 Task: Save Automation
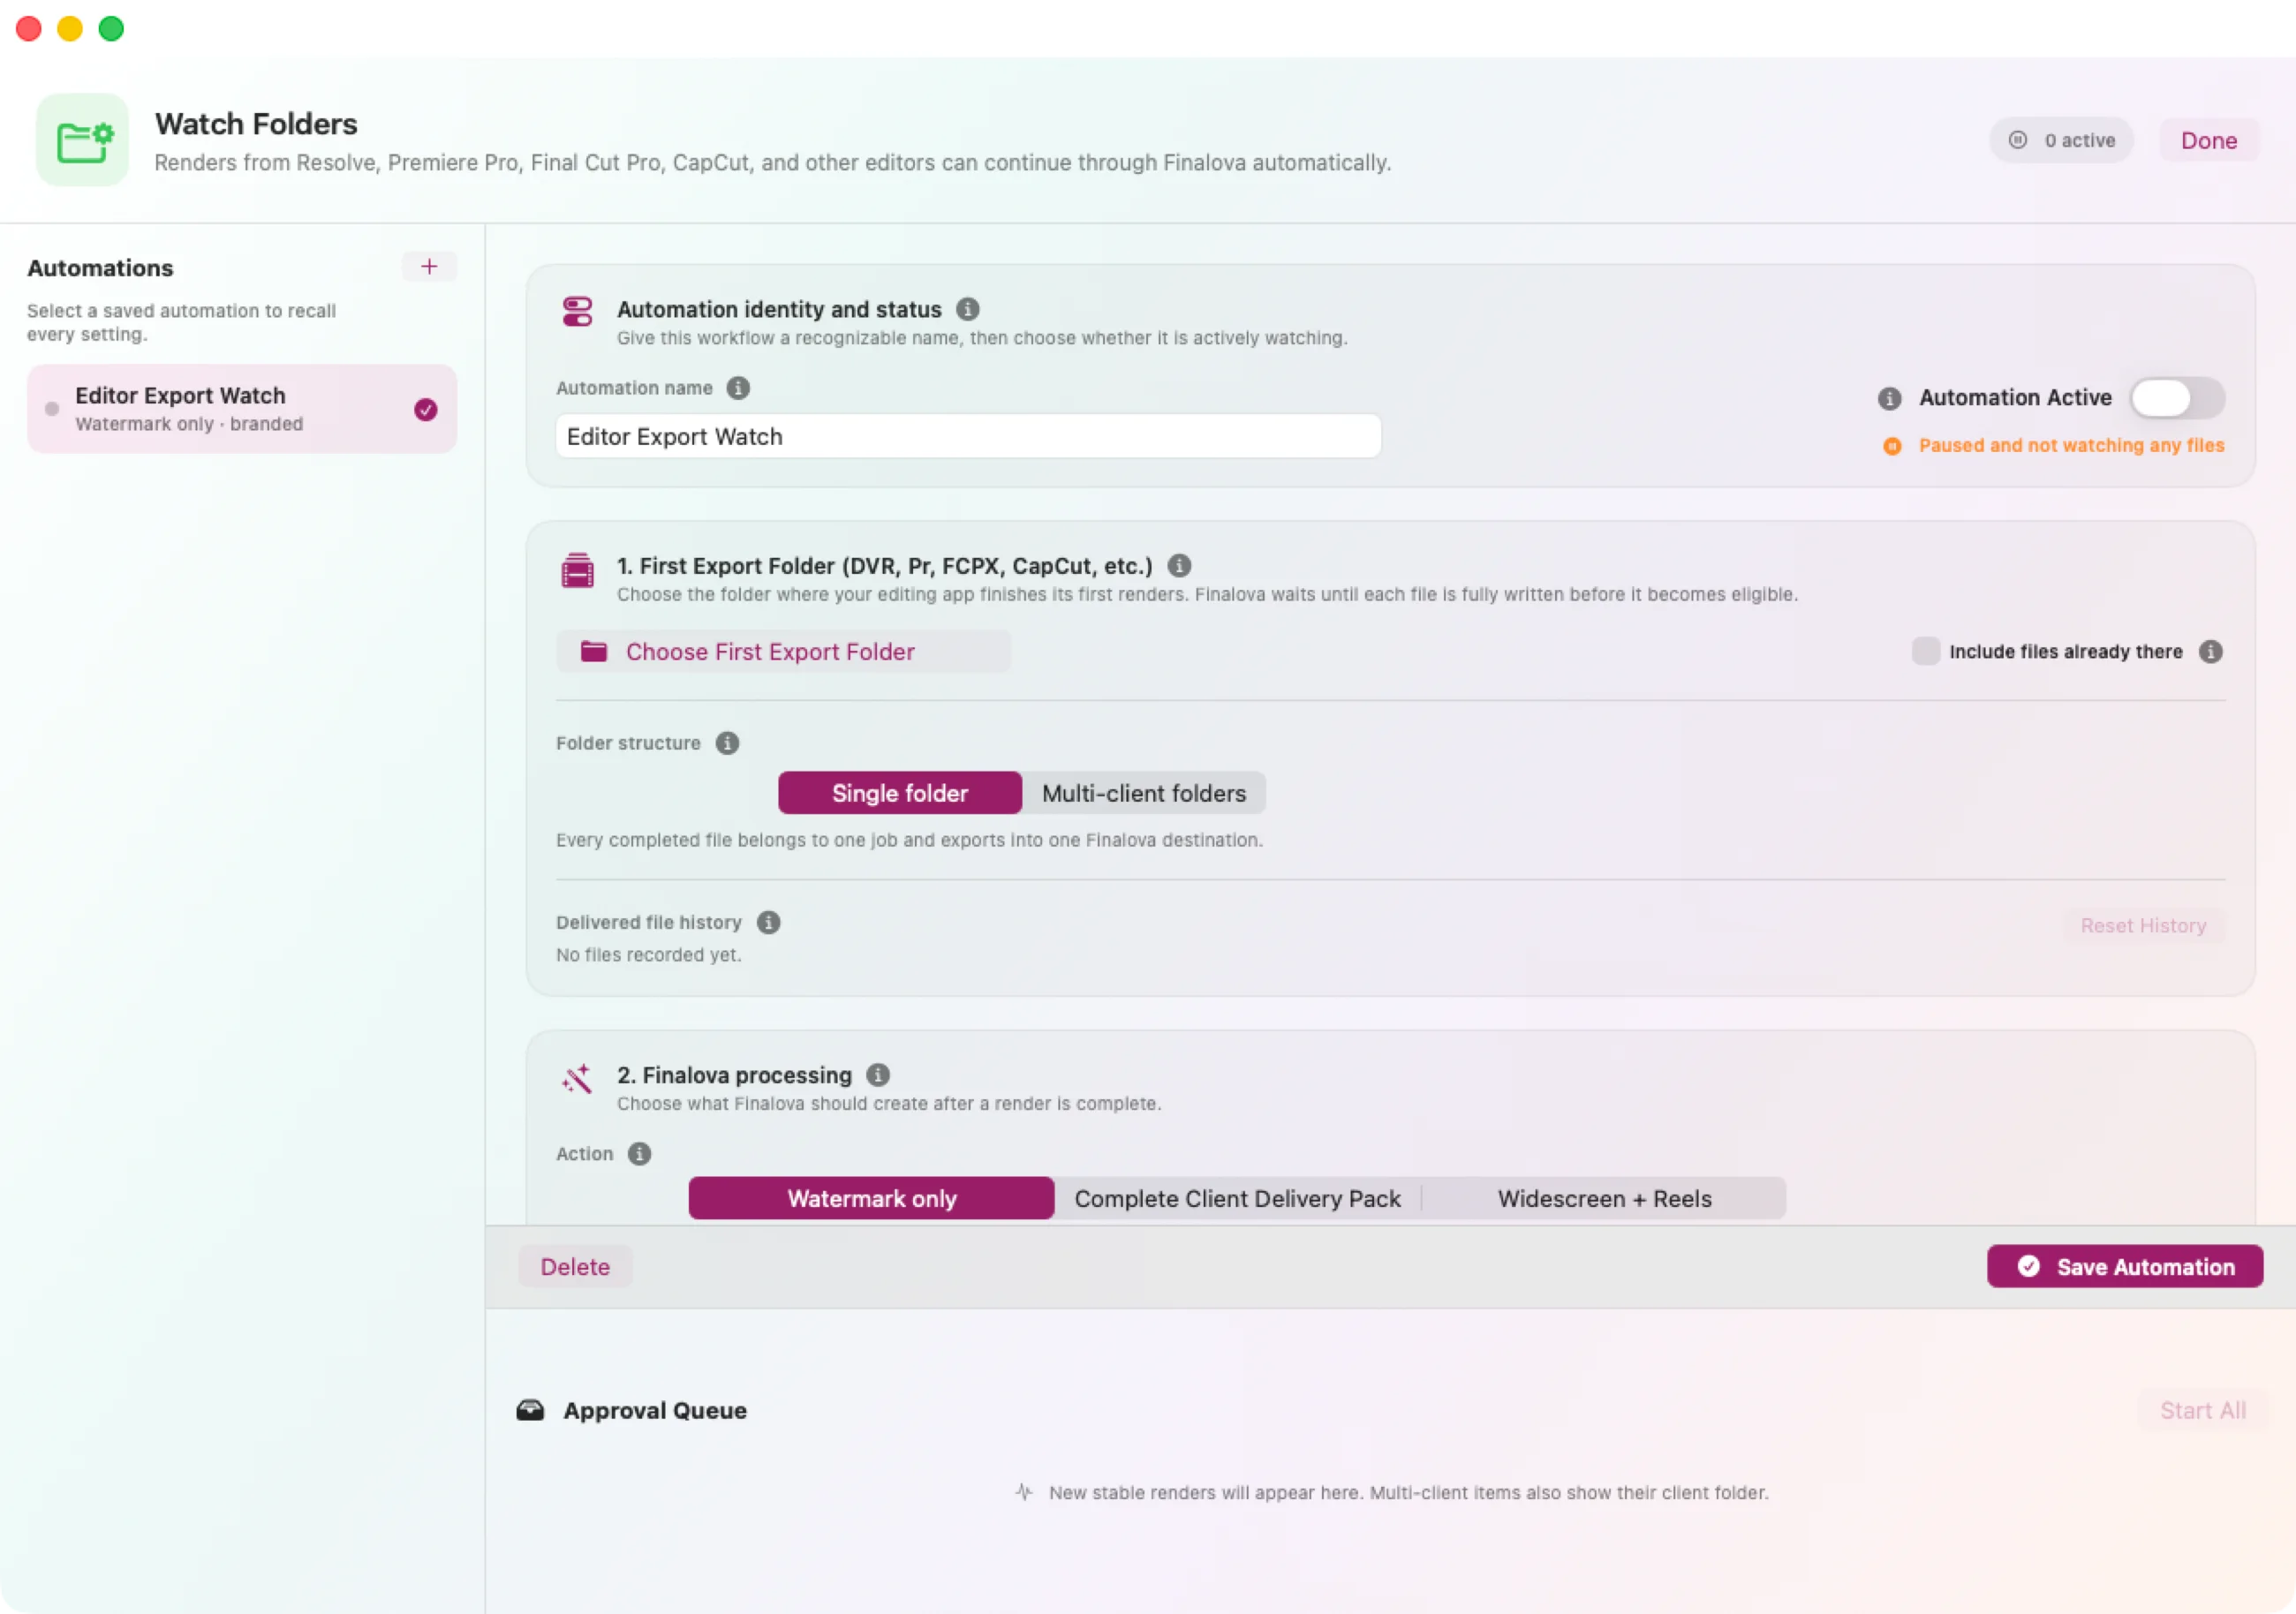[2125, 1267]
